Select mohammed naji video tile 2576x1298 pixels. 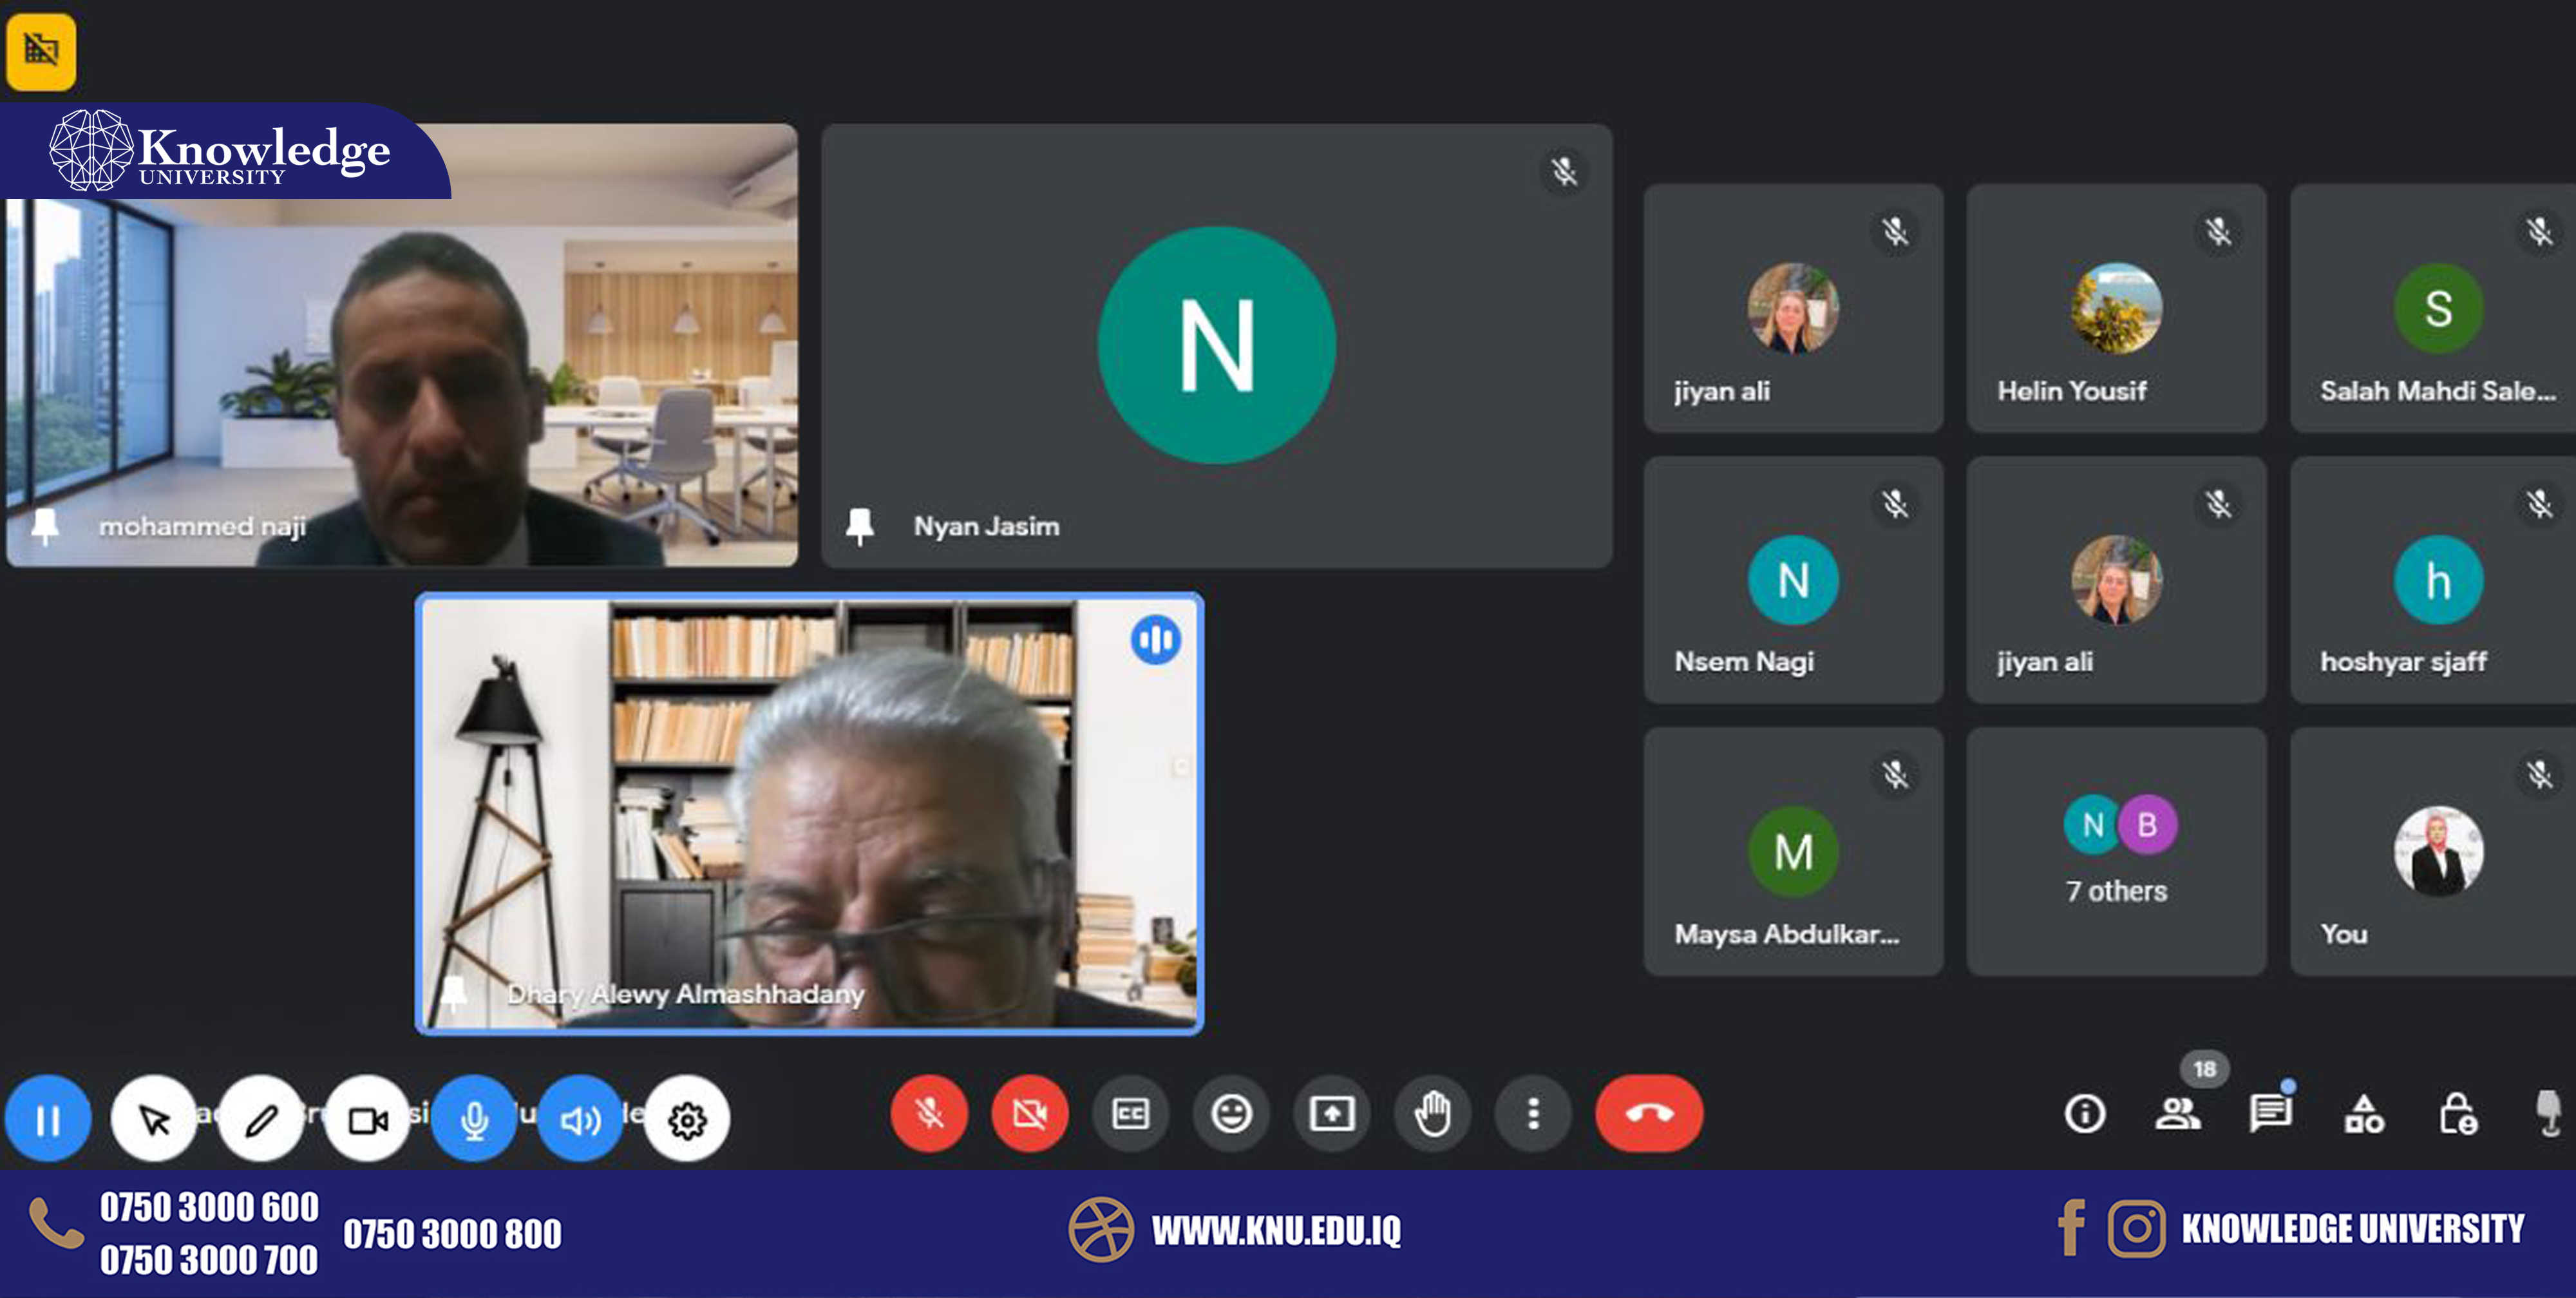(402, 345)
